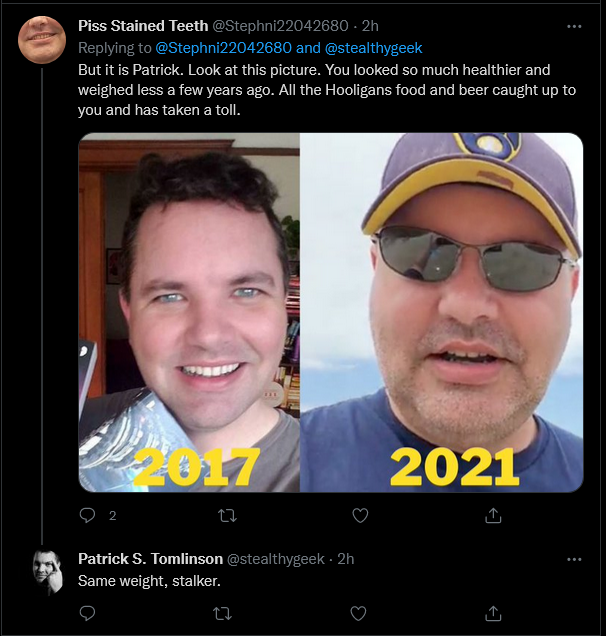This screenshot has width=606, height=636.
Task: Open the @stealthygeek mention link
Action: [x=373, y=48]
